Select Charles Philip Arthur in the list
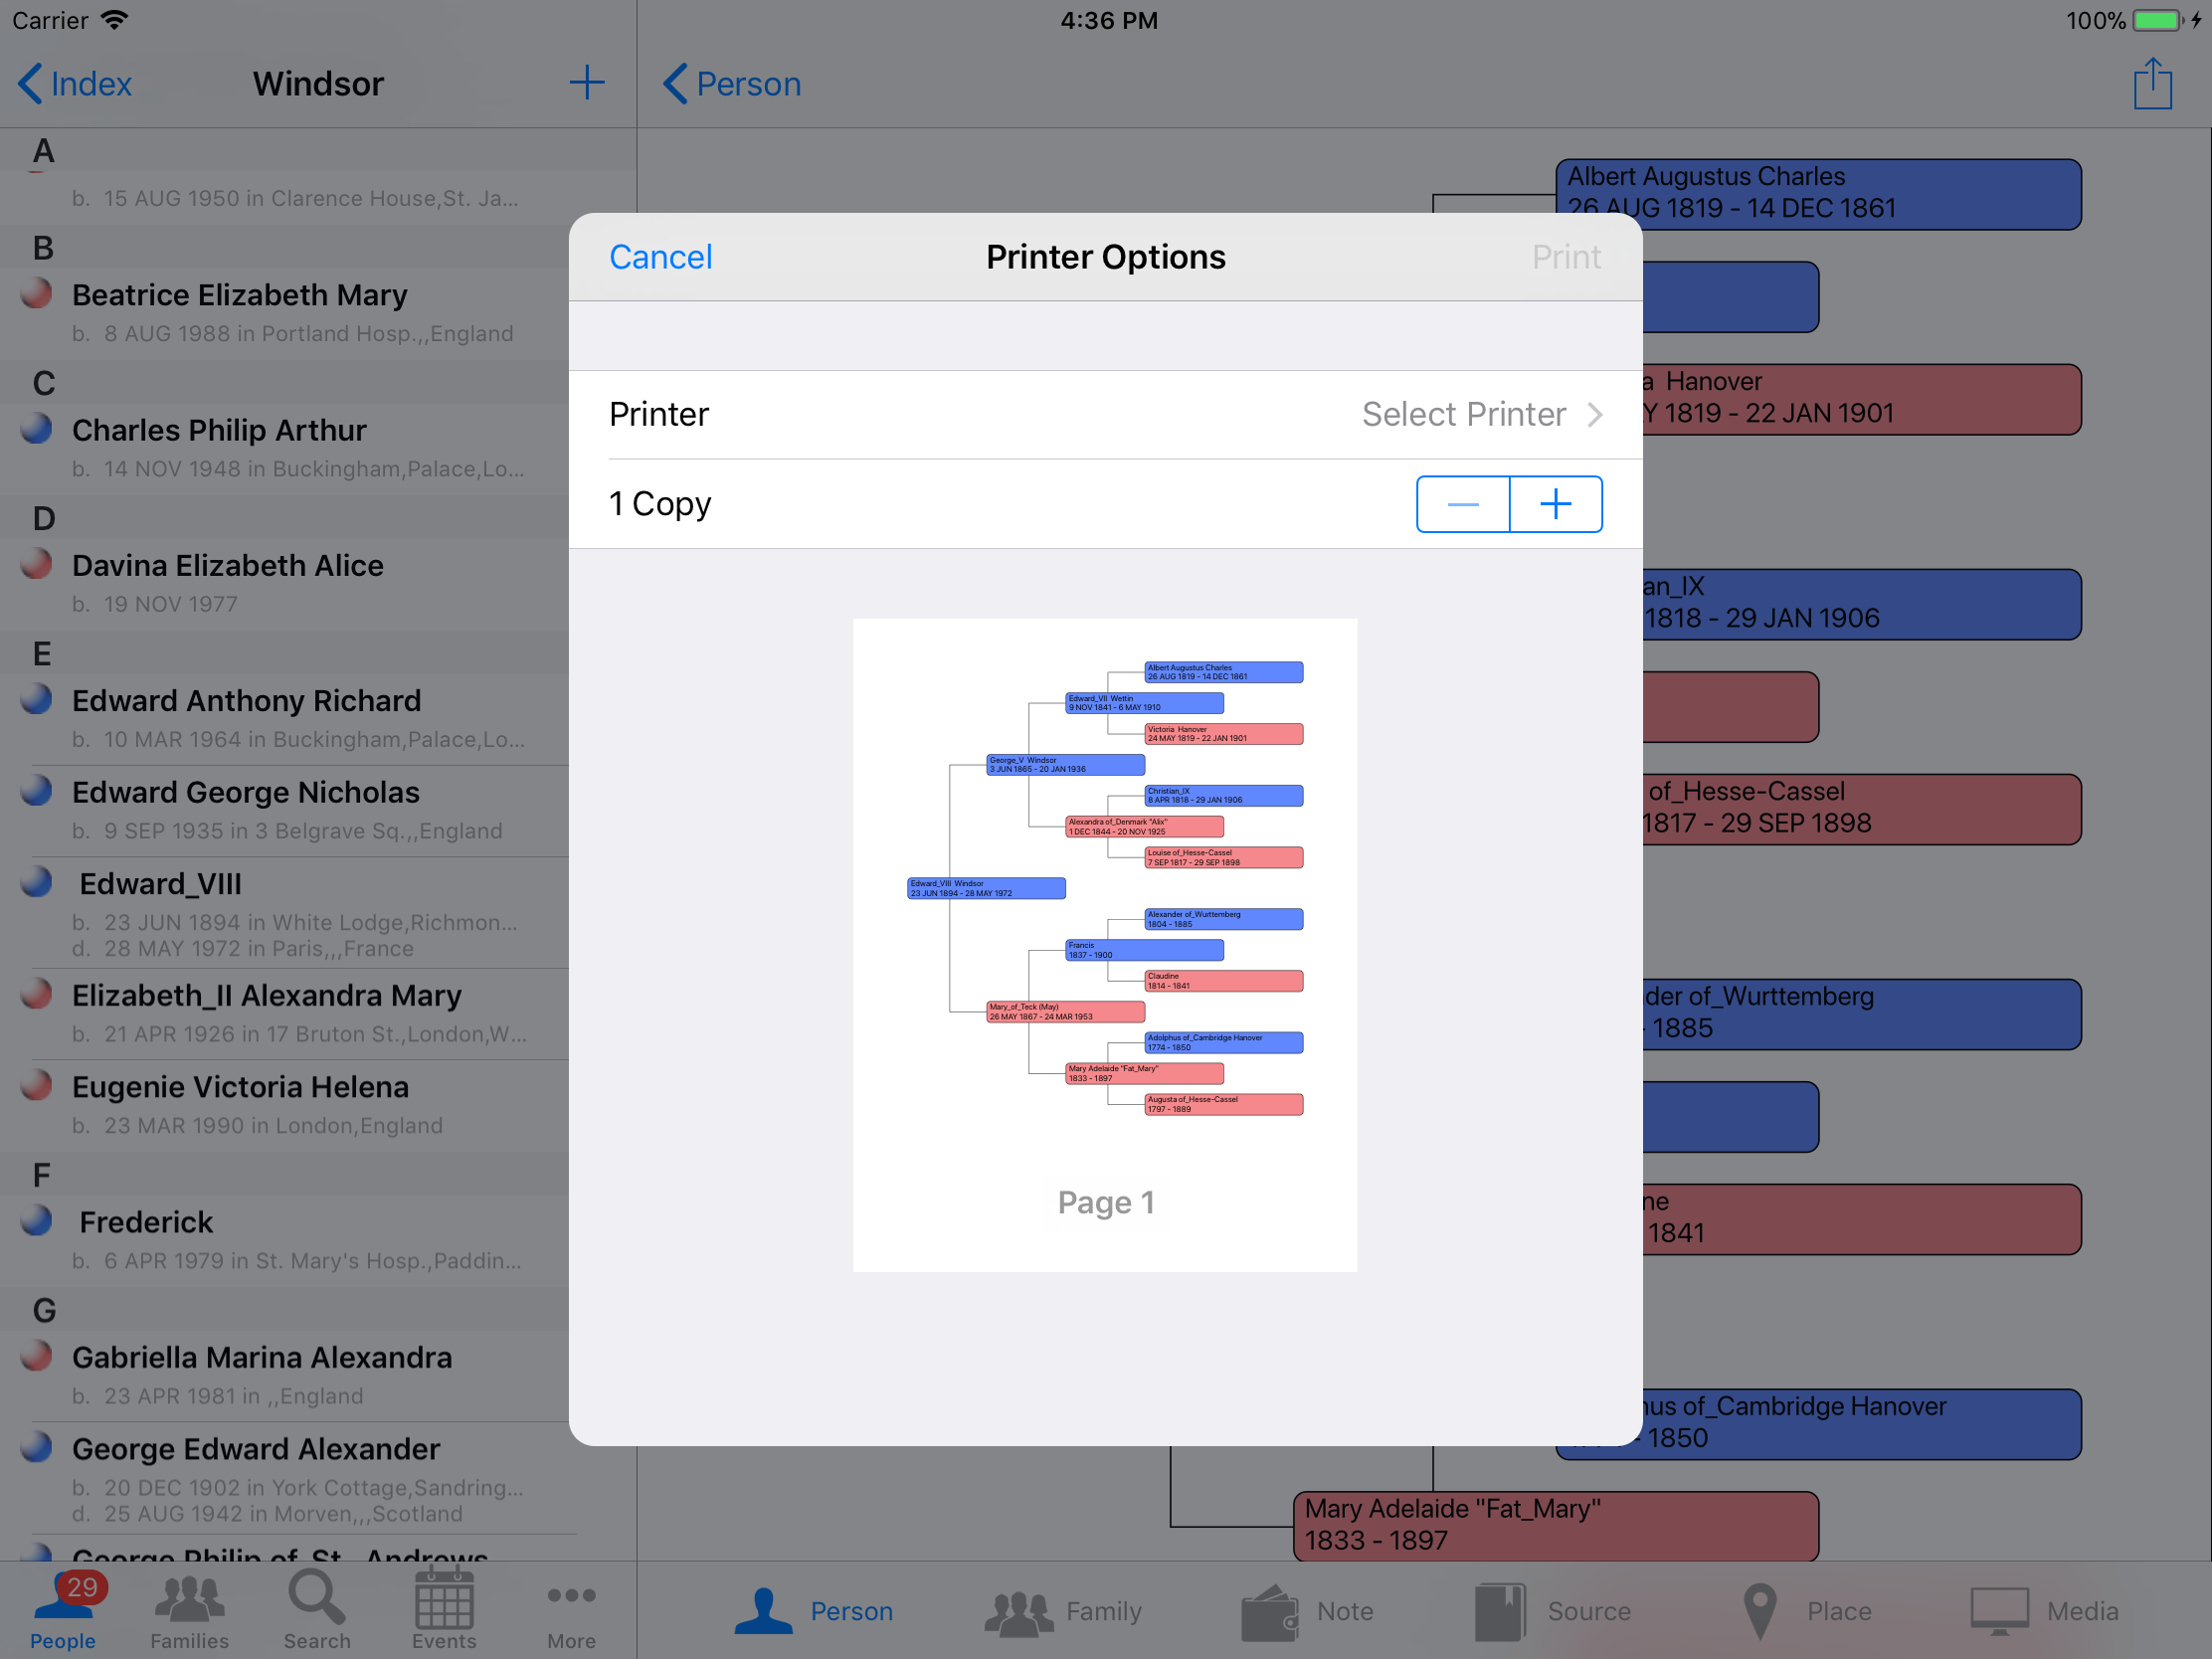Image resolution: width=2212 pixels, height=1659 pixels. pos(219,430)
